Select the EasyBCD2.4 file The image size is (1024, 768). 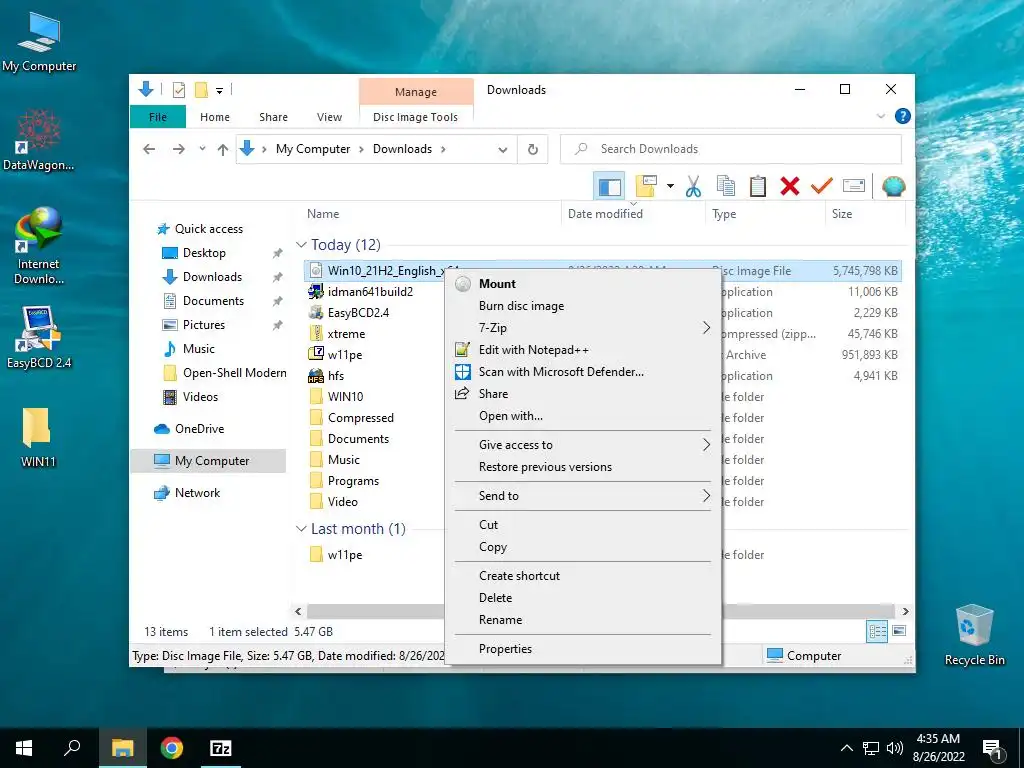pos(358,313)
